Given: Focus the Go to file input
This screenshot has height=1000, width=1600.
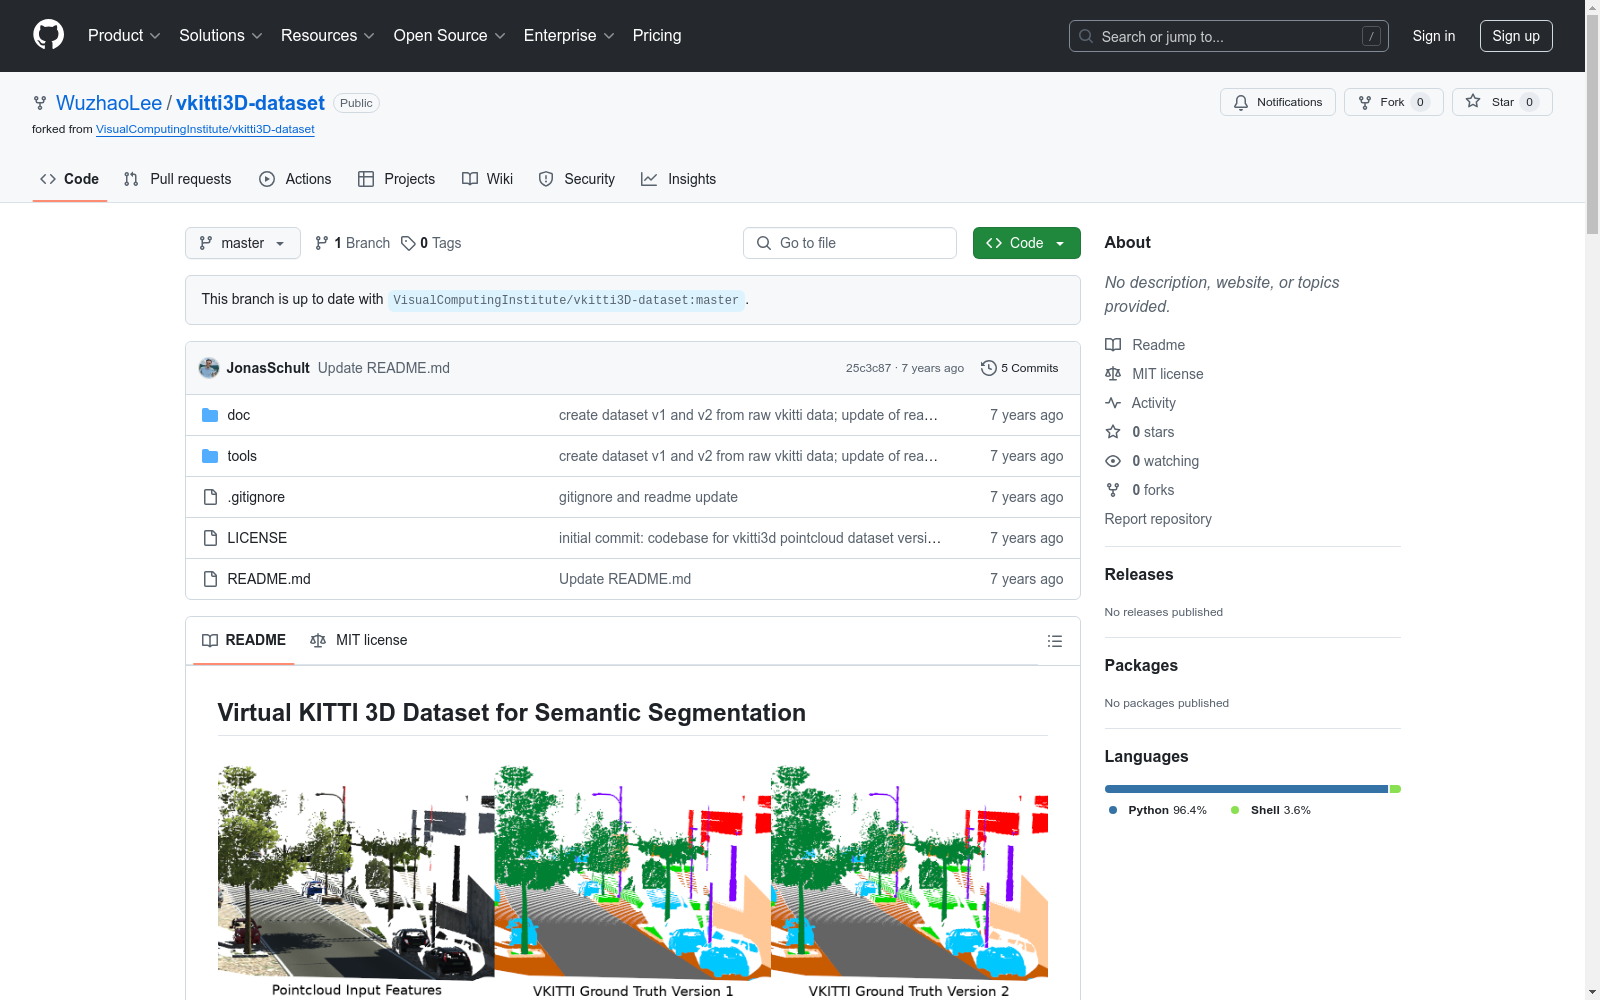Looking at the screenshot, I should [x=850, y=243].
